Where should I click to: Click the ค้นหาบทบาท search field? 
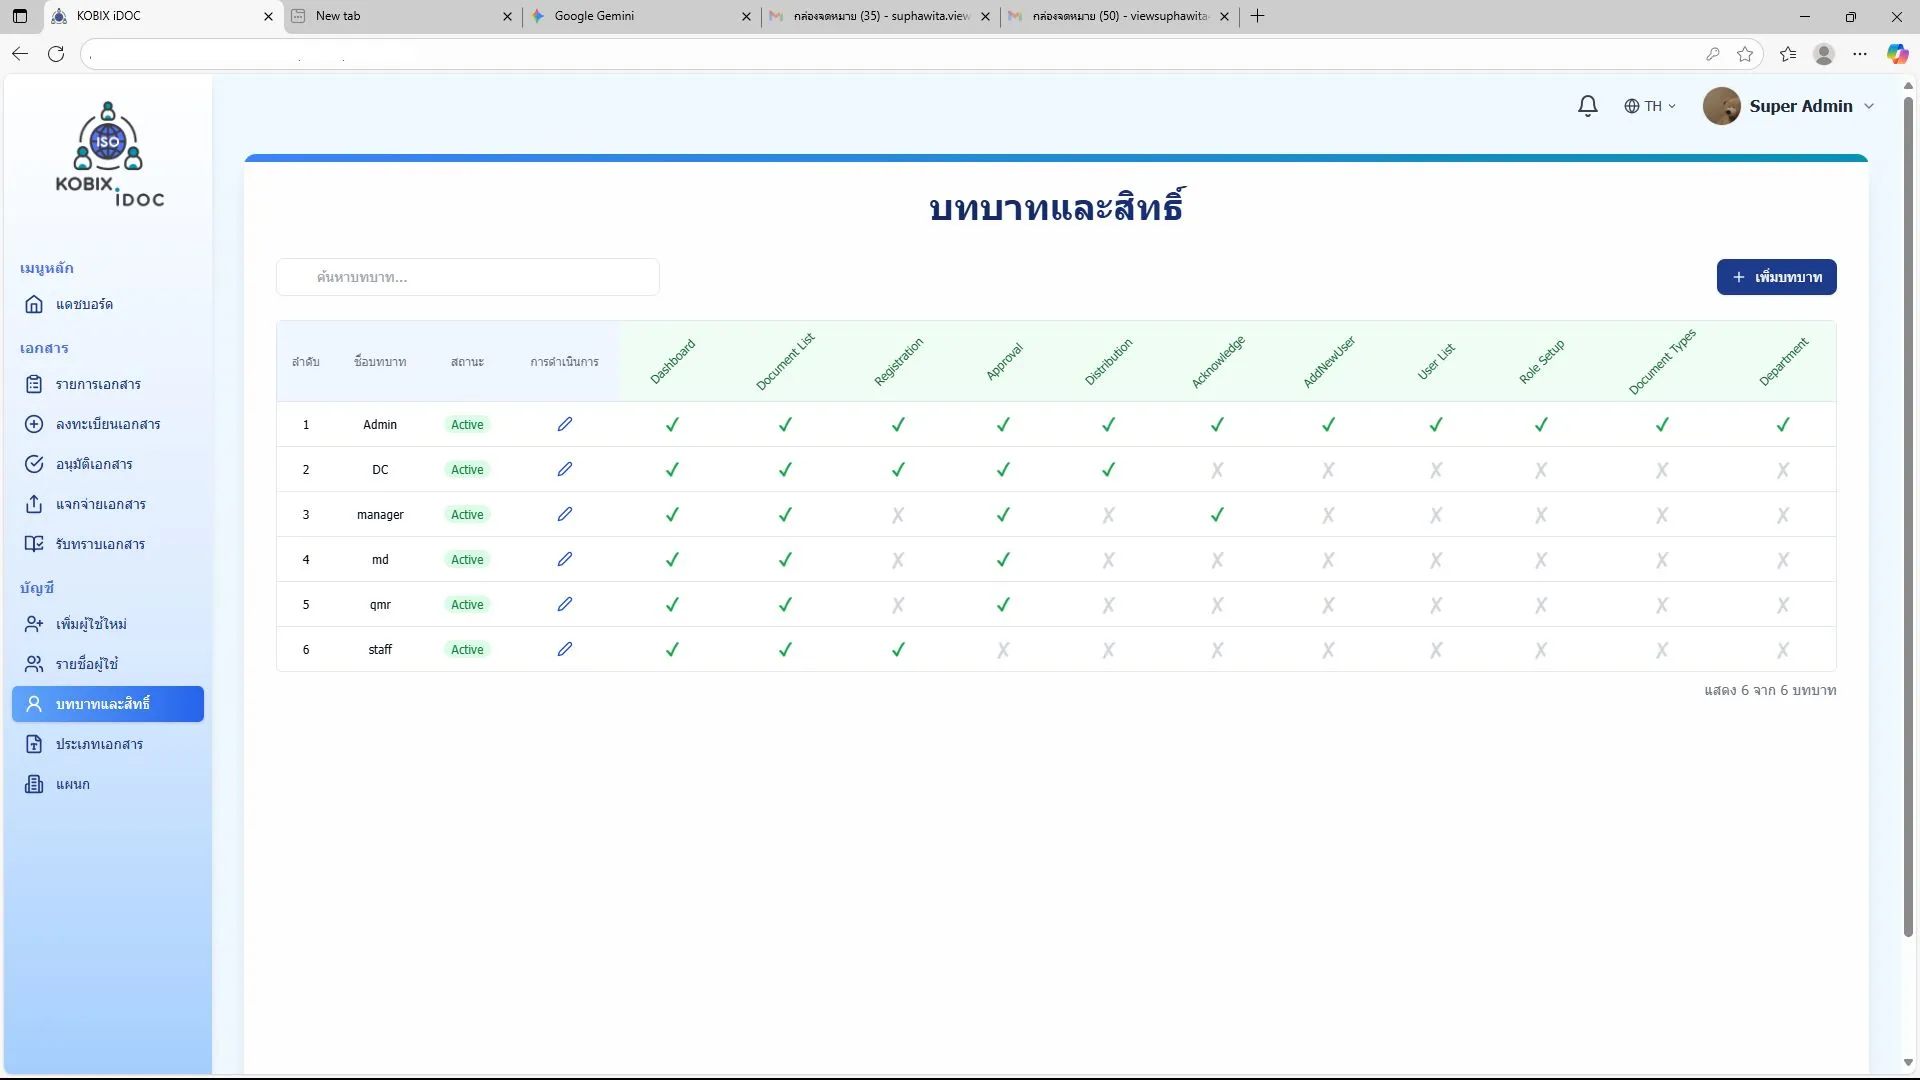click(468, 277)
